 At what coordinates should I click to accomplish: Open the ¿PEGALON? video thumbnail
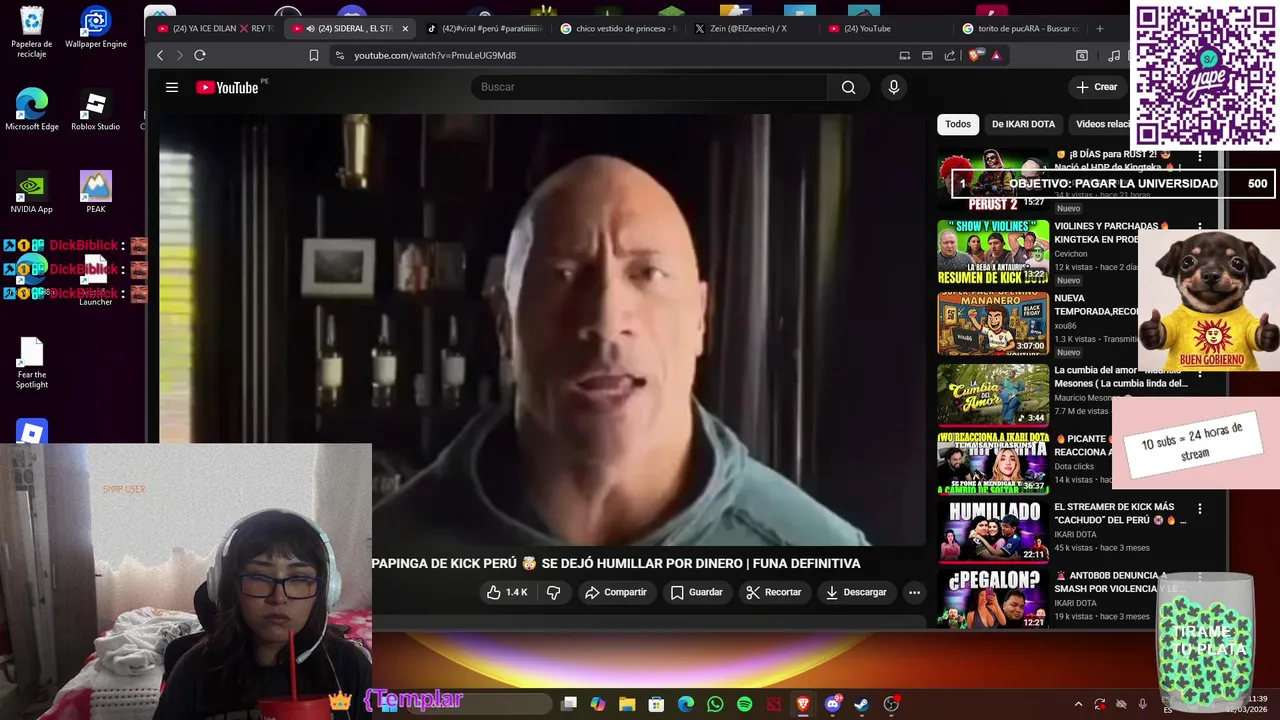pyautogui.click(x=992, y=599)
